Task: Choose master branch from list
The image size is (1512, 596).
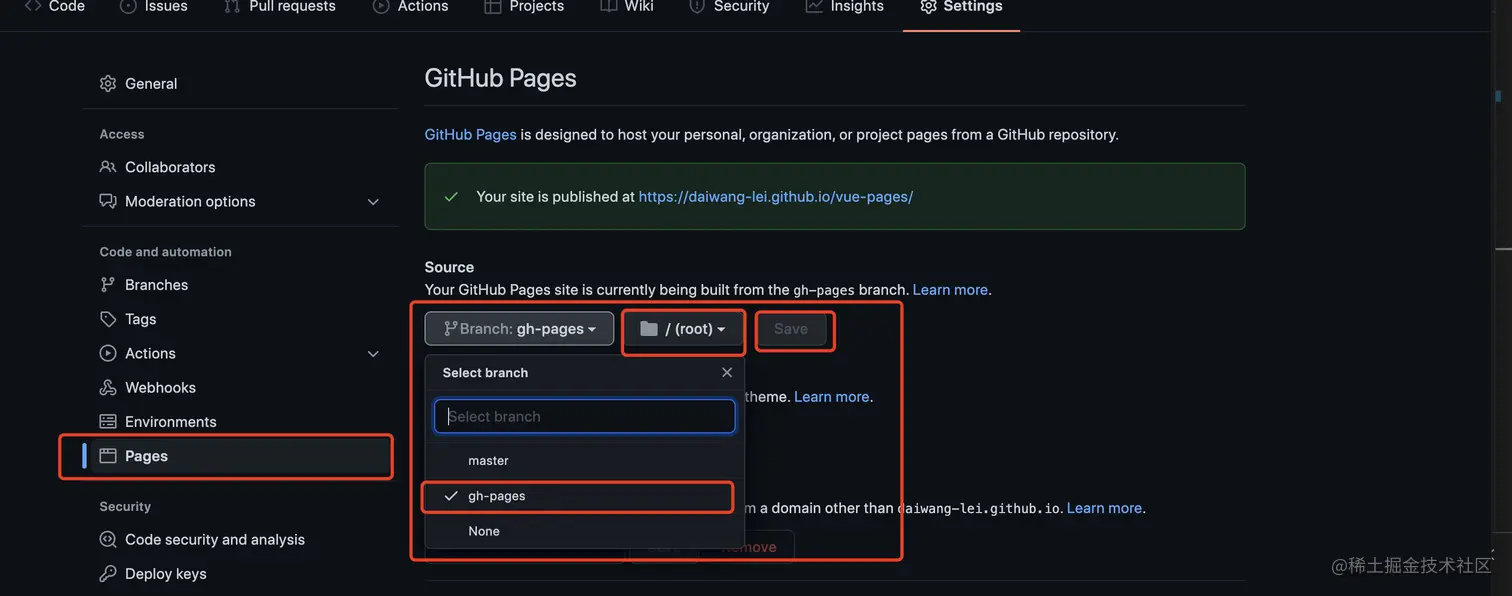Action: (585, 461)
